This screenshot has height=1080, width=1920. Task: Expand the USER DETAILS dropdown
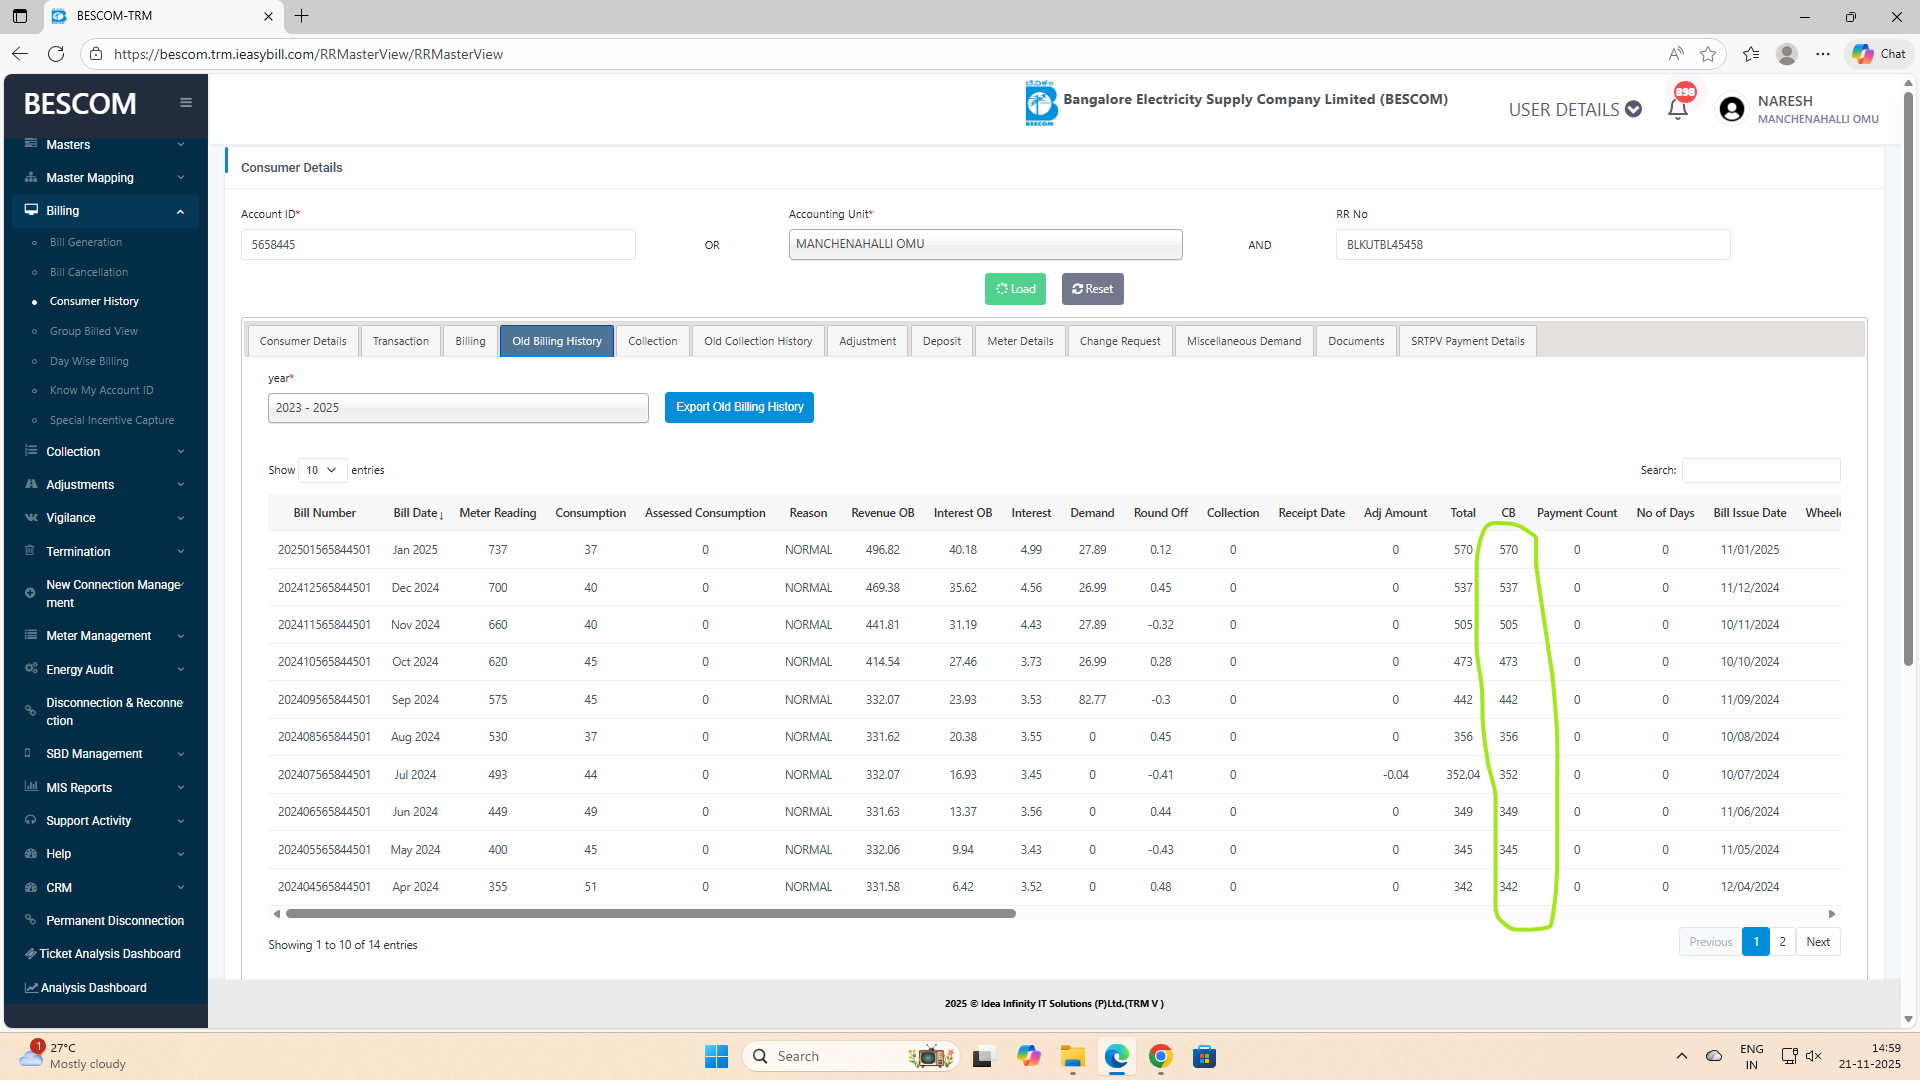(x=1575, y=109)
